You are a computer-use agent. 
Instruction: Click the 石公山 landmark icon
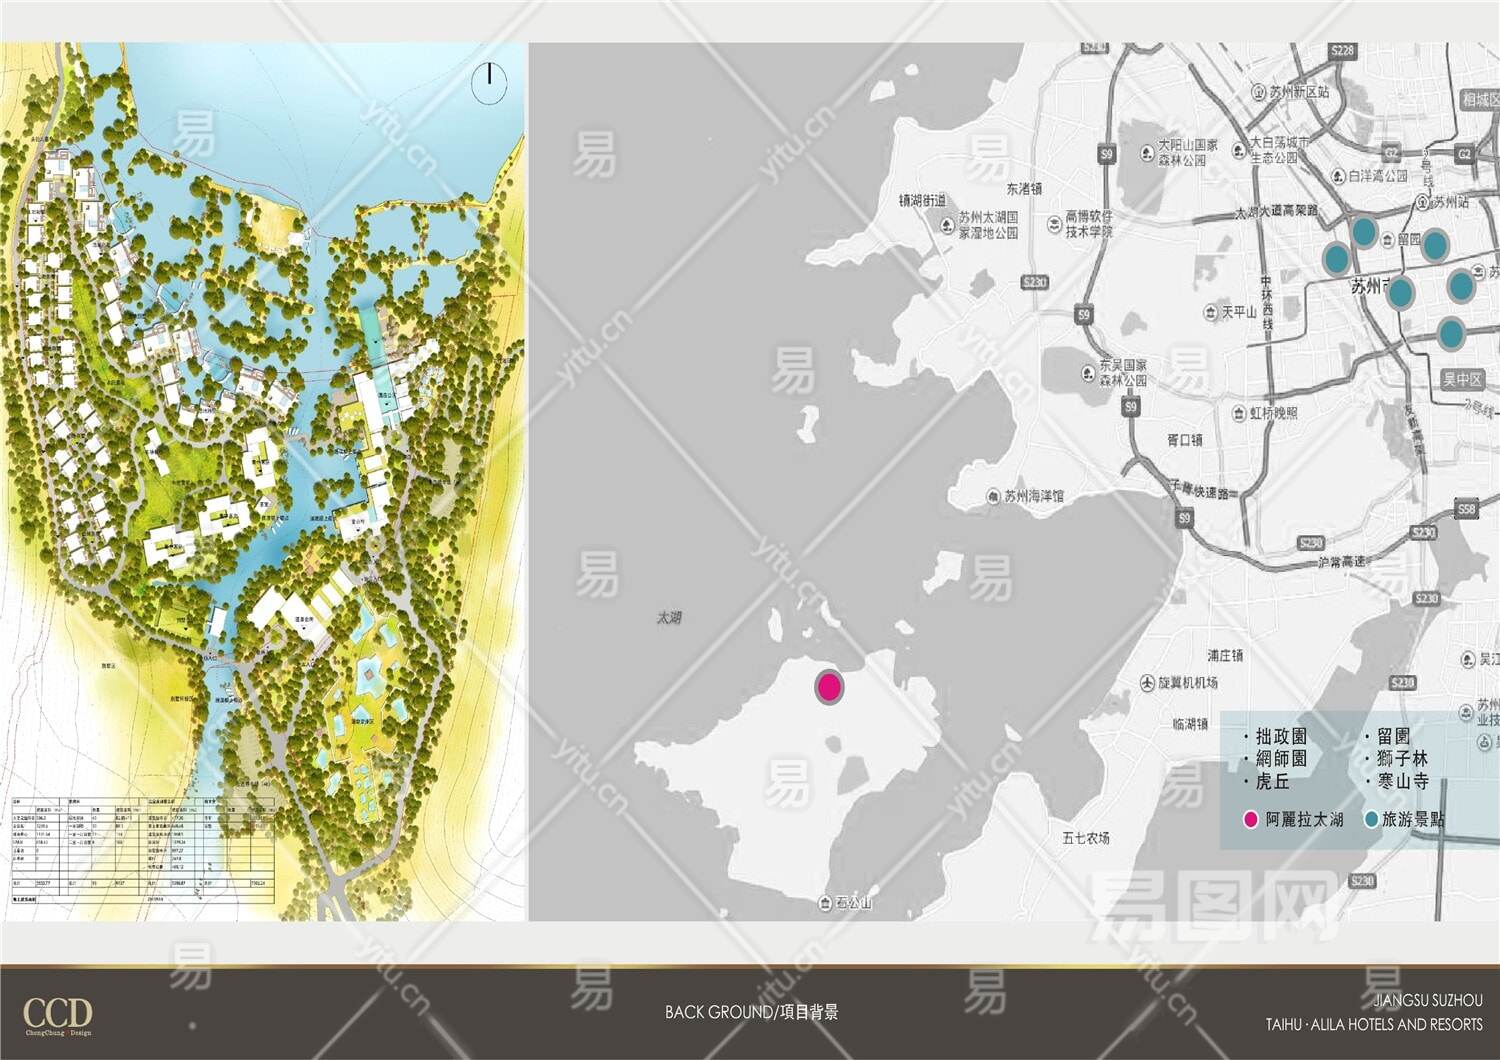click(825, 903)
